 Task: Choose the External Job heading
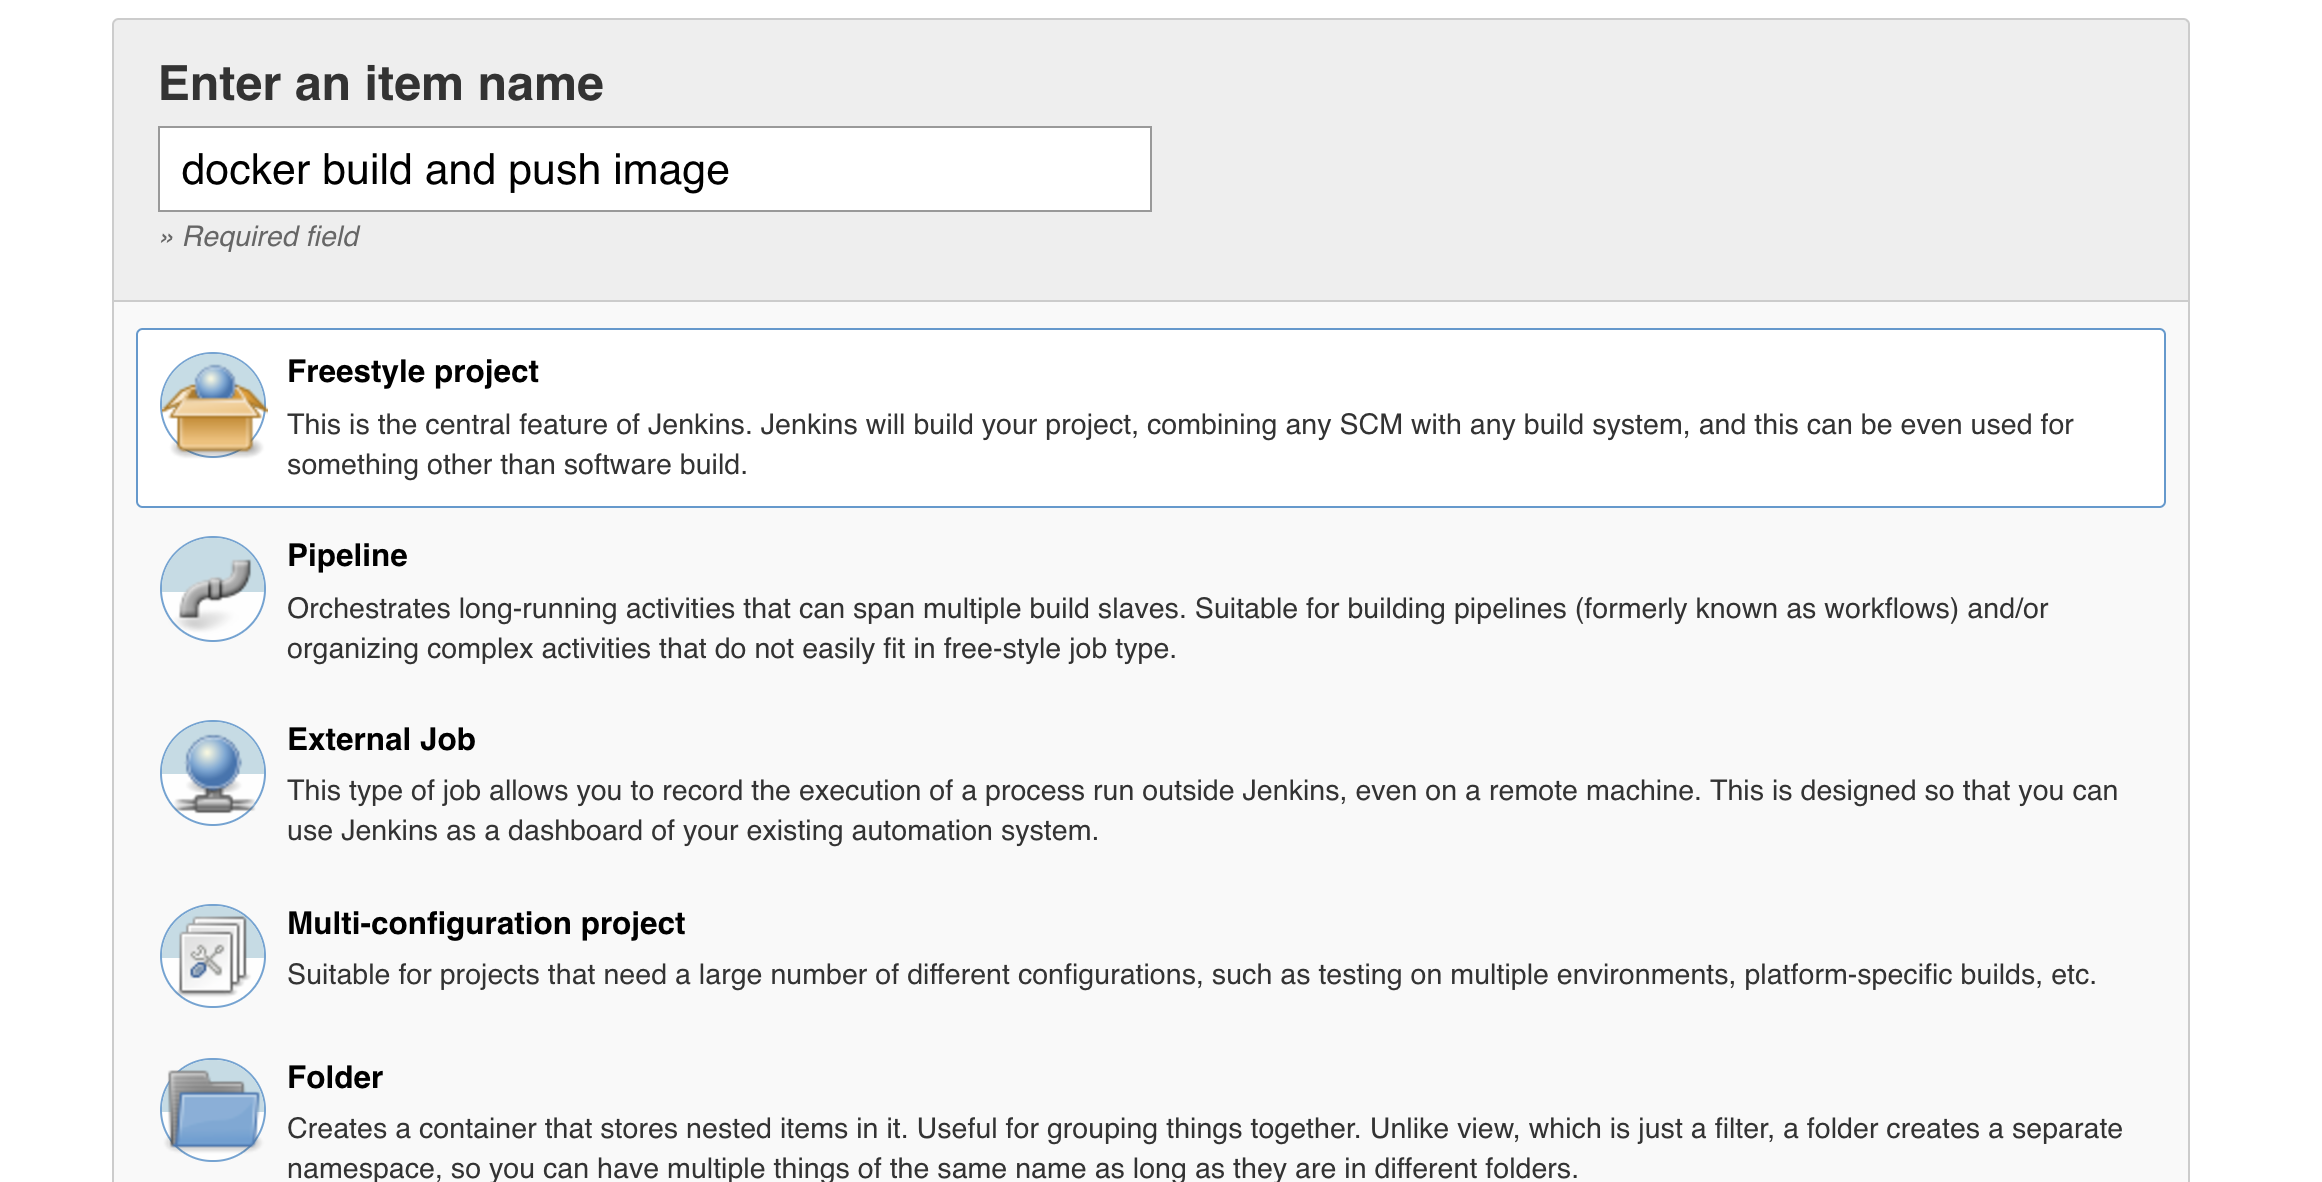381,739
